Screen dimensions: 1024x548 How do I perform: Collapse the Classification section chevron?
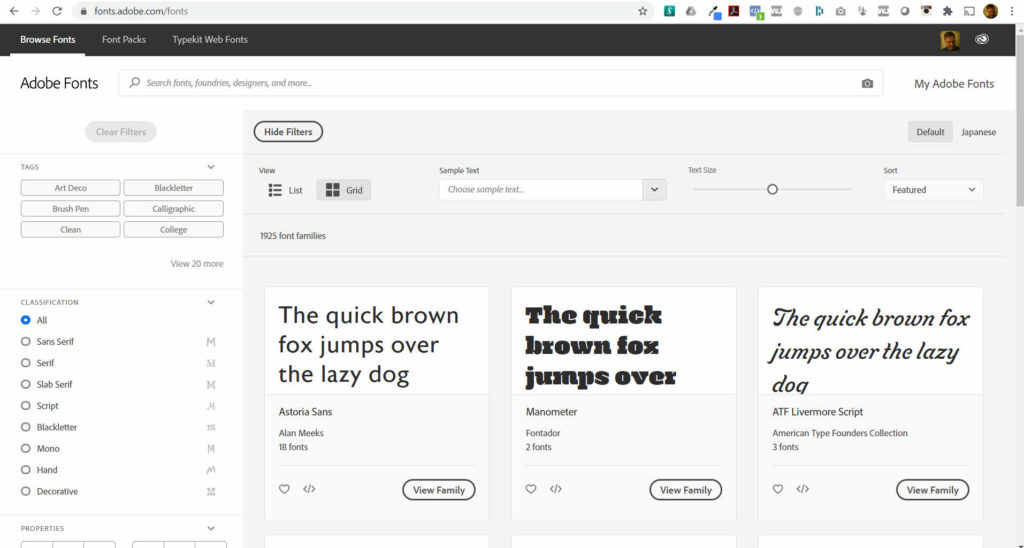211,302
